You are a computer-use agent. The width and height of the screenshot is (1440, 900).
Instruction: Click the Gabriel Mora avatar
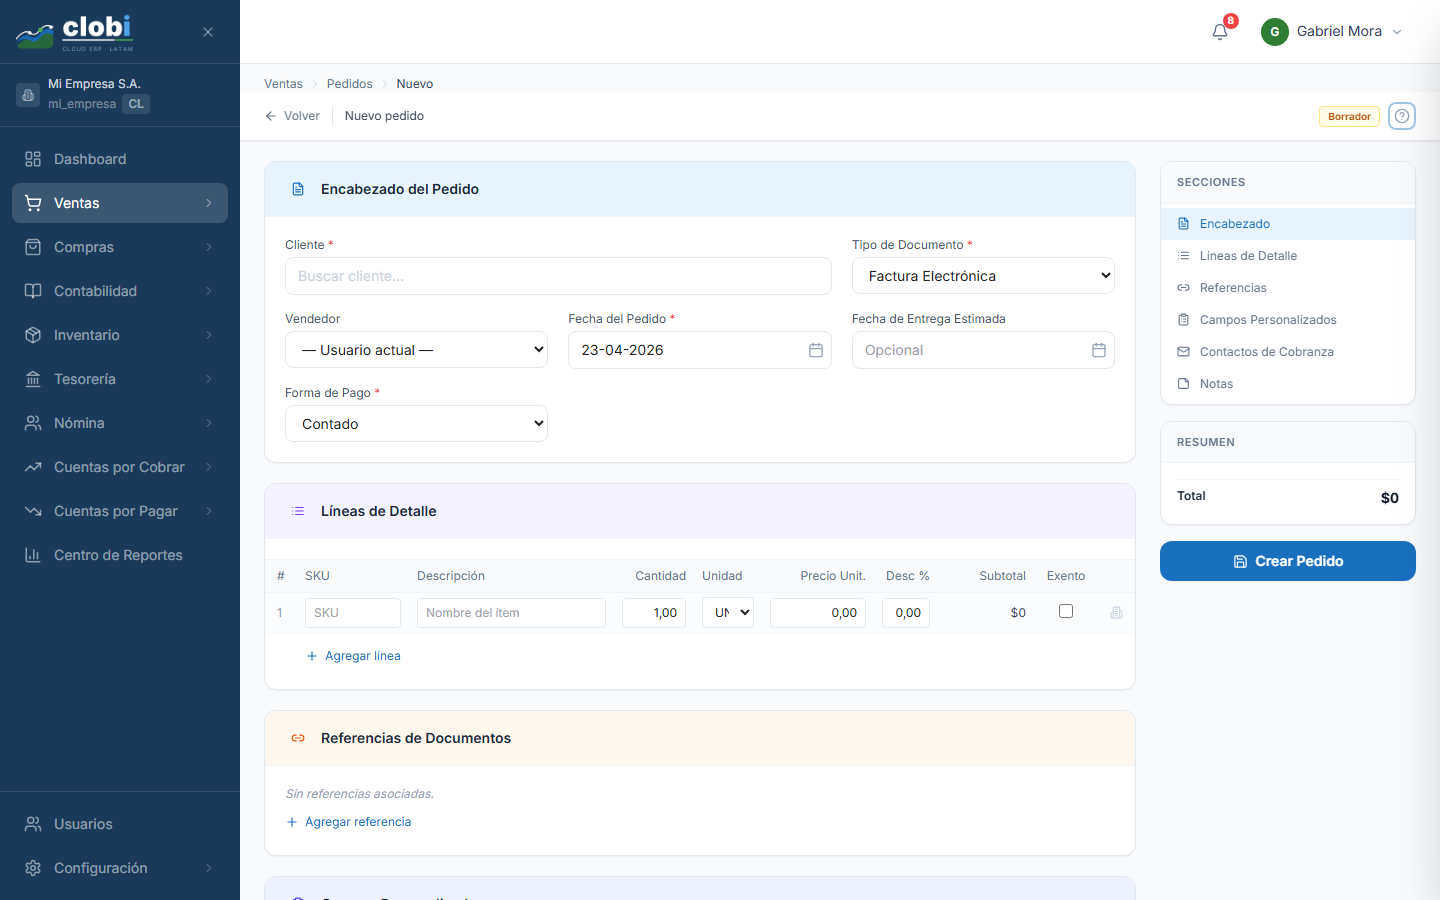pyautogui.click(x=1275, y=32)
